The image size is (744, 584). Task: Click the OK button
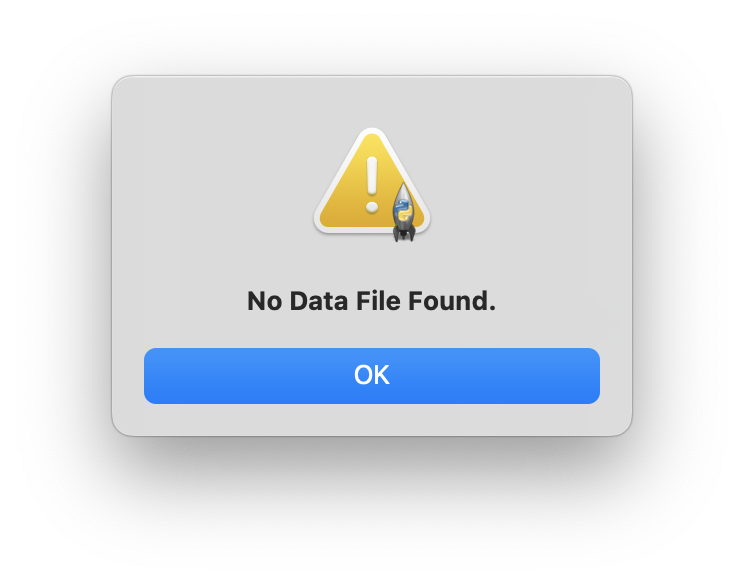point(372,376)
